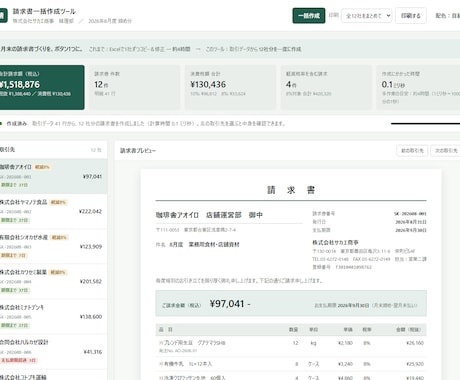Click the red overdue badge under ハルカゼ設計
The height and width of the screenshot is (380, 460).
tap(19, 360)
